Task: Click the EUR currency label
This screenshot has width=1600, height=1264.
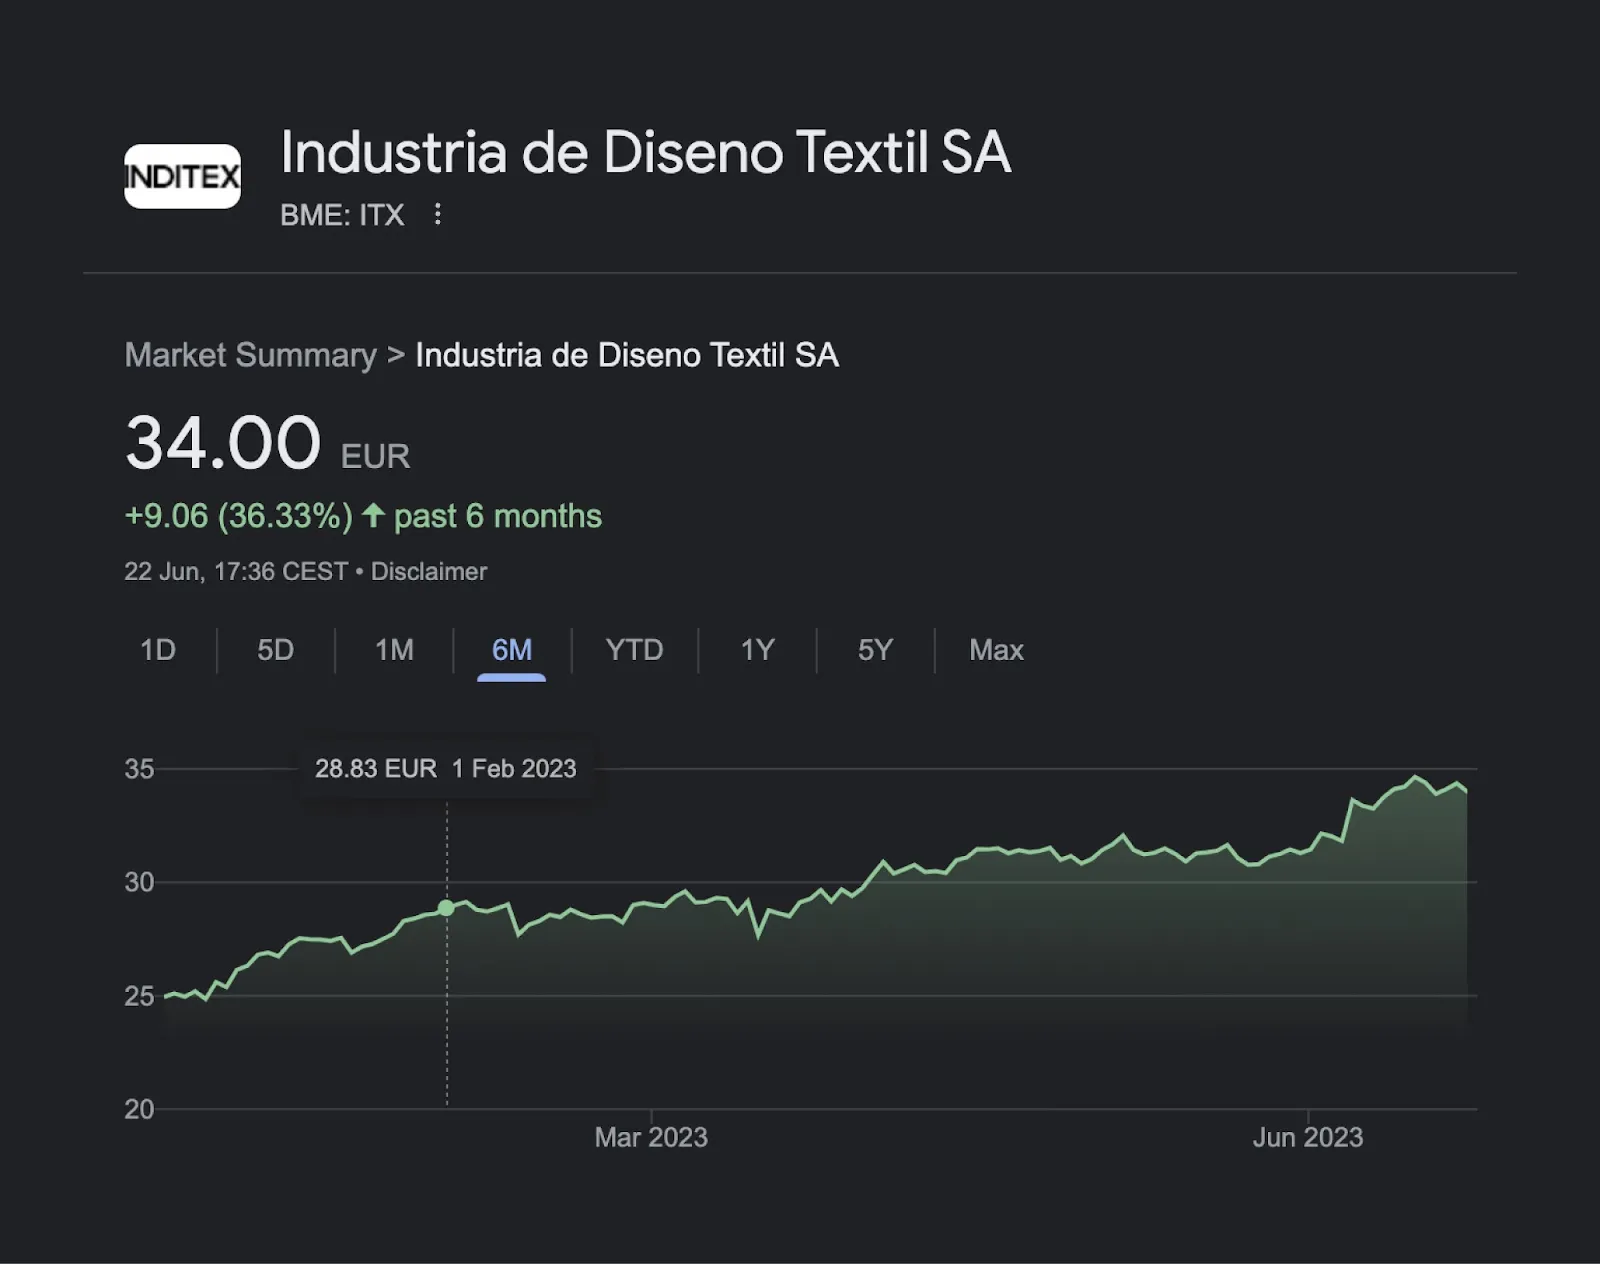Action: click(375, 456)
